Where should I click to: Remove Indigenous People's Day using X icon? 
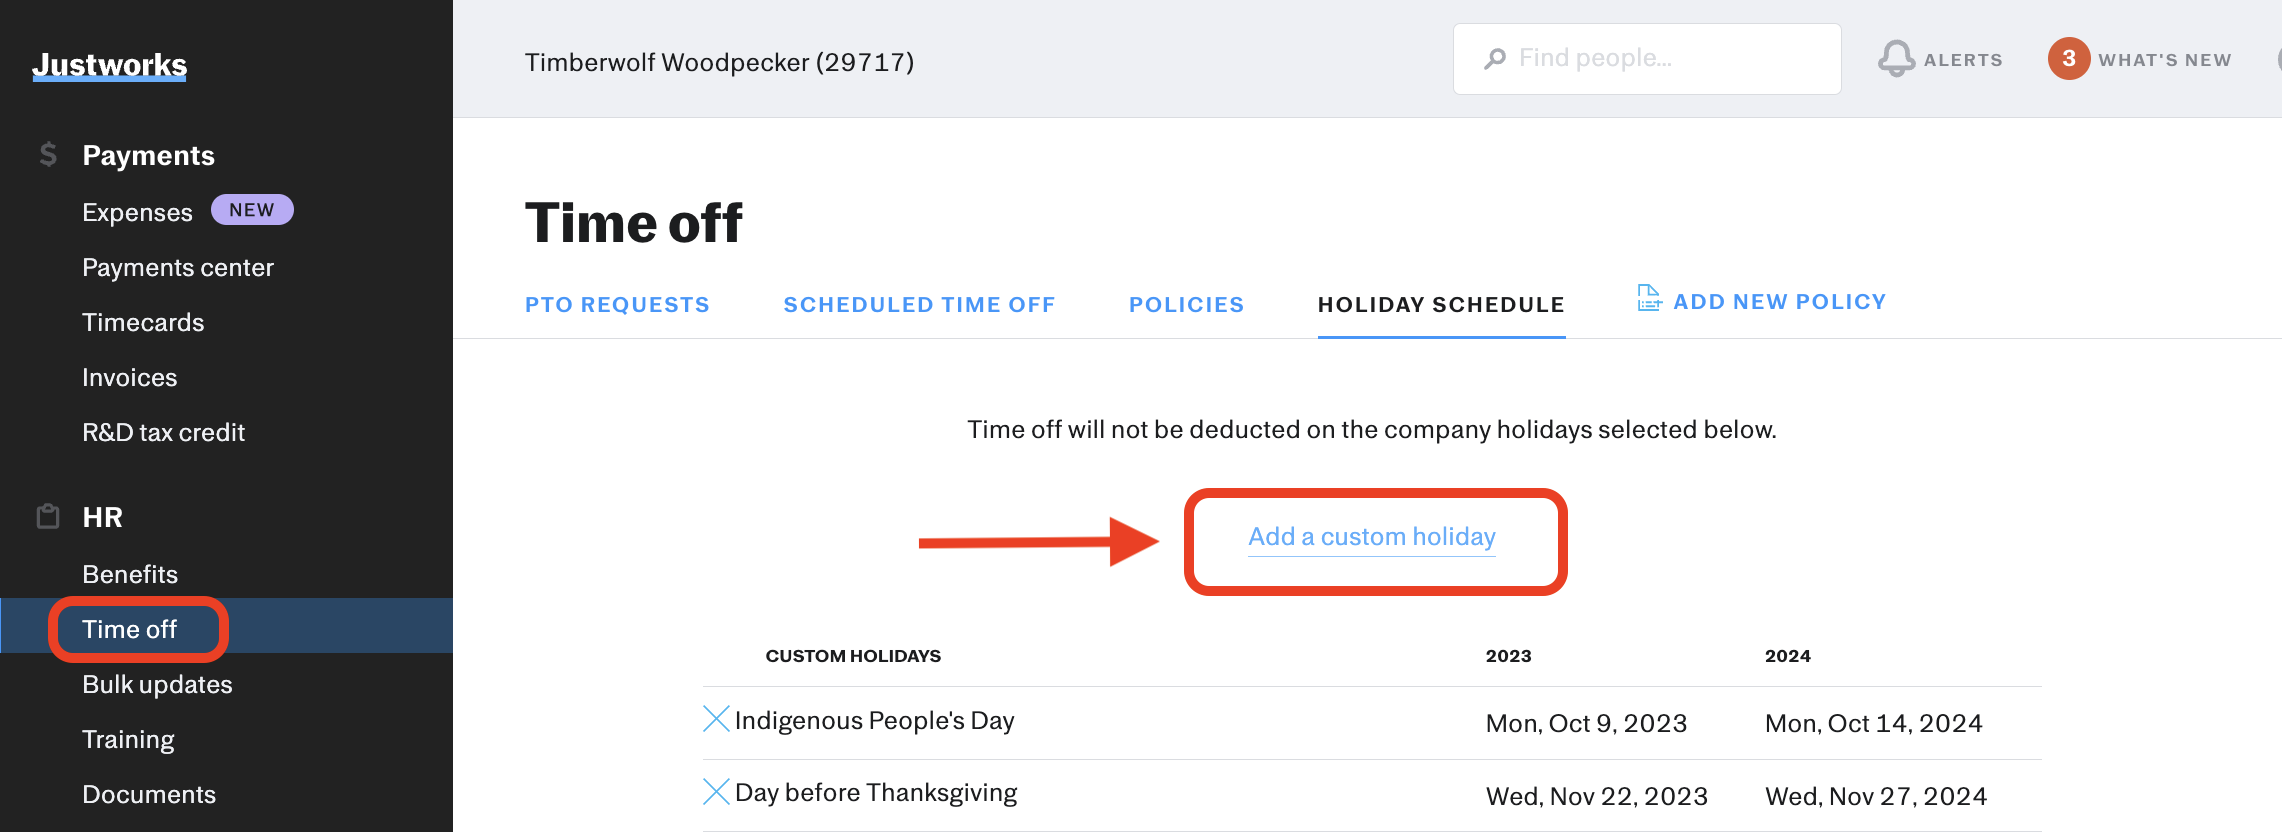pyautogui.click(x=716, y=719)
